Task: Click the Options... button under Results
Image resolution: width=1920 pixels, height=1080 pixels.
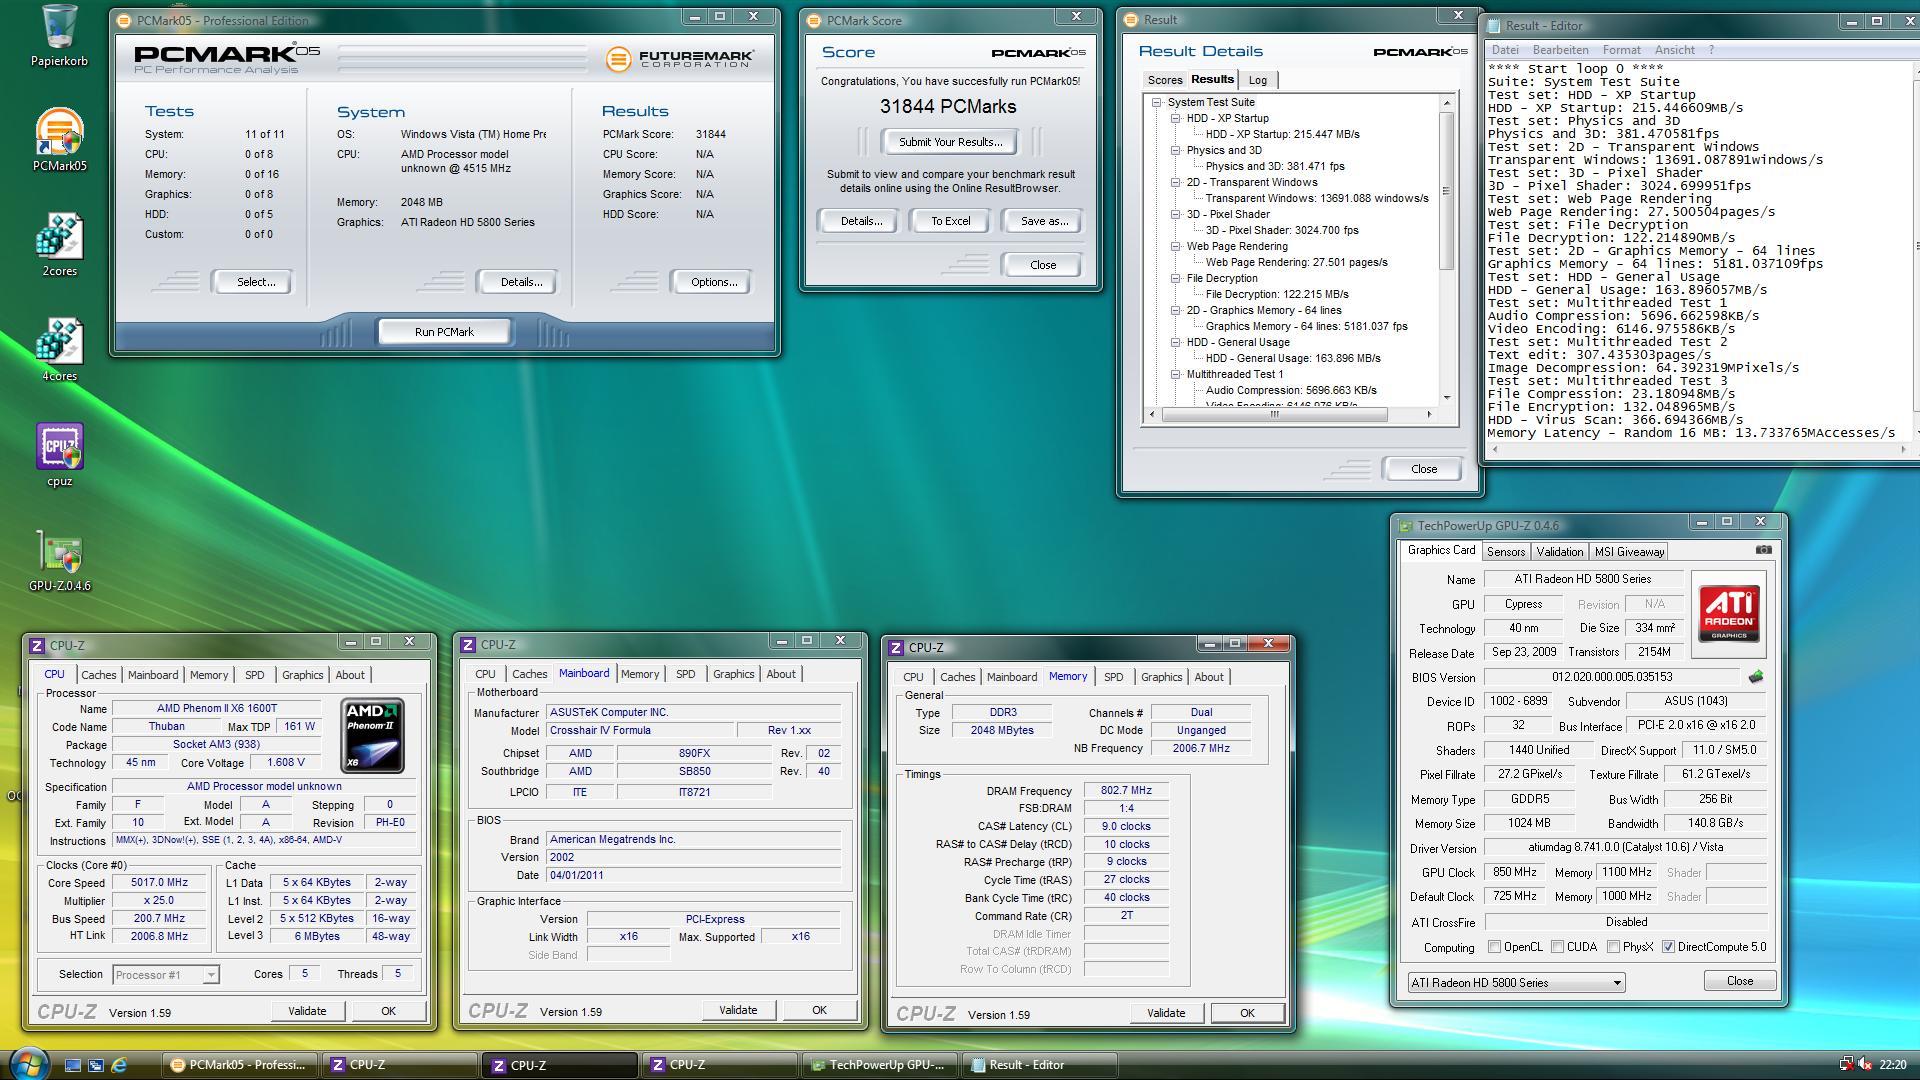Action: coord(713,282)
